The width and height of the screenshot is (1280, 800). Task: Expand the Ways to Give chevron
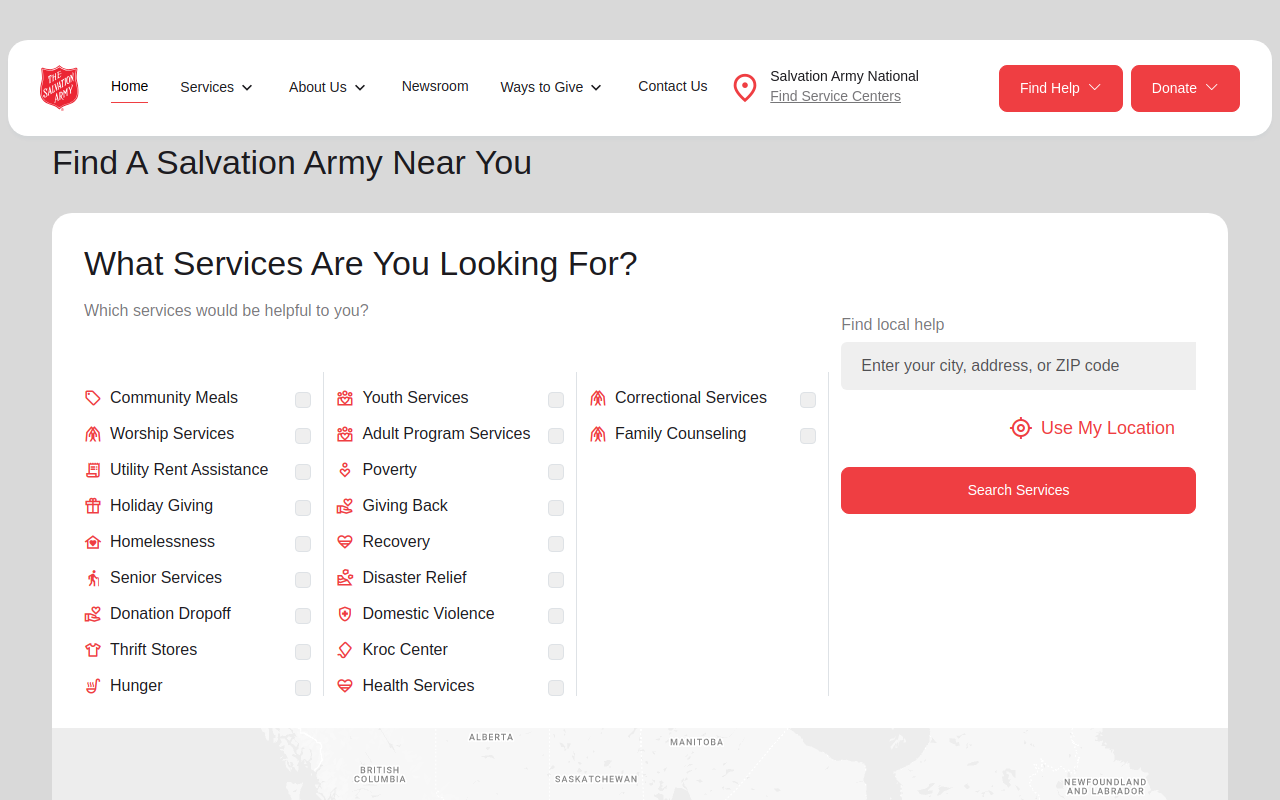coord(596,88)
